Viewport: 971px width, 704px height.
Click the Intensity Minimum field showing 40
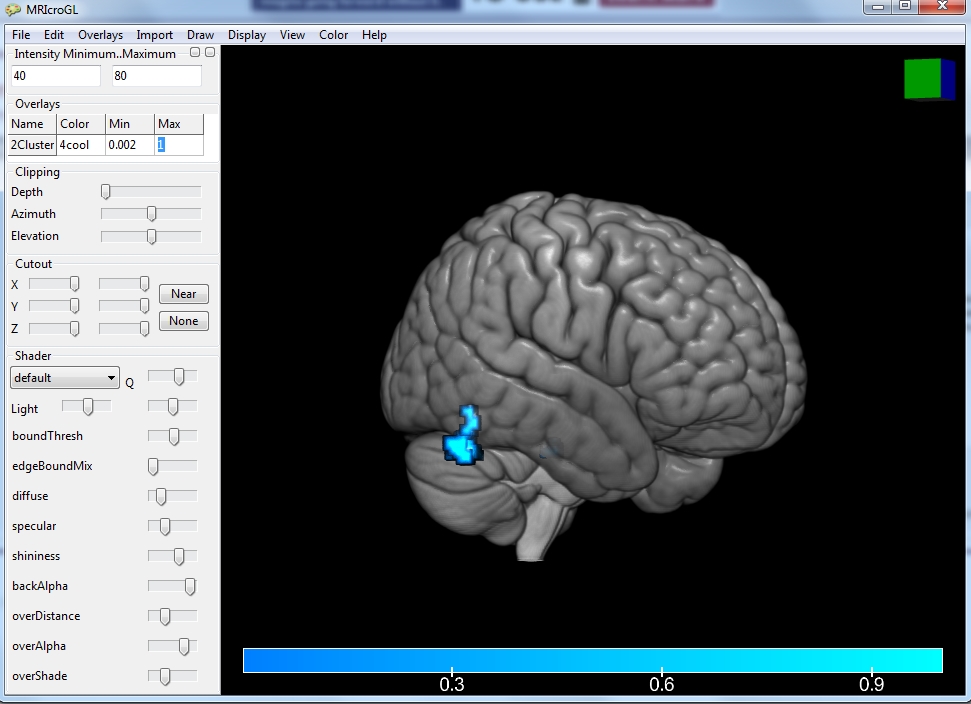pyautogui.click(x=56, y=76)
